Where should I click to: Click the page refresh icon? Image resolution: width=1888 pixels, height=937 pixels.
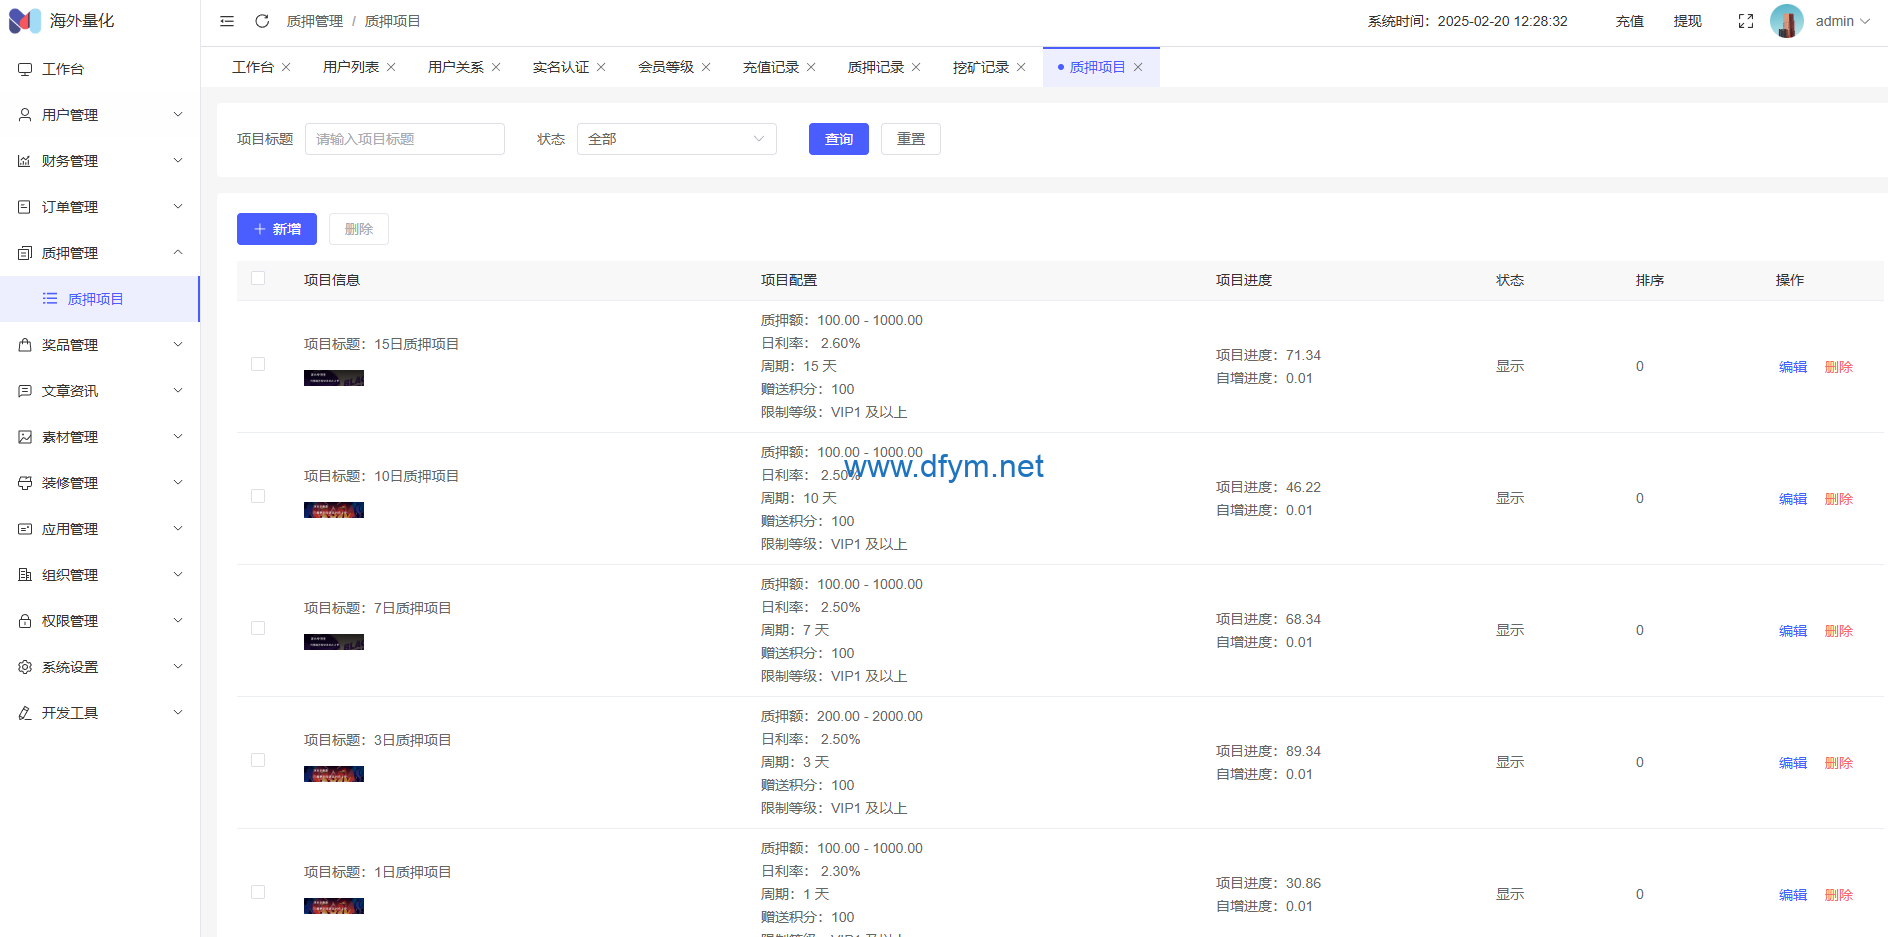(x=262, y=21)
